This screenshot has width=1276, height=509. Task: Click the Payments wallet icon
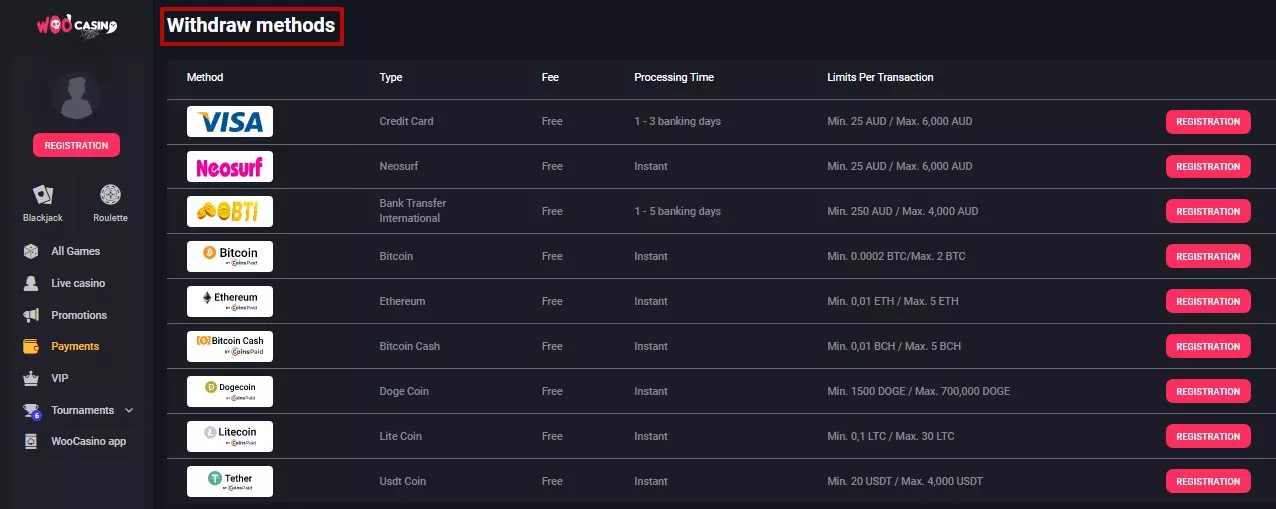(x=31, y=346)
